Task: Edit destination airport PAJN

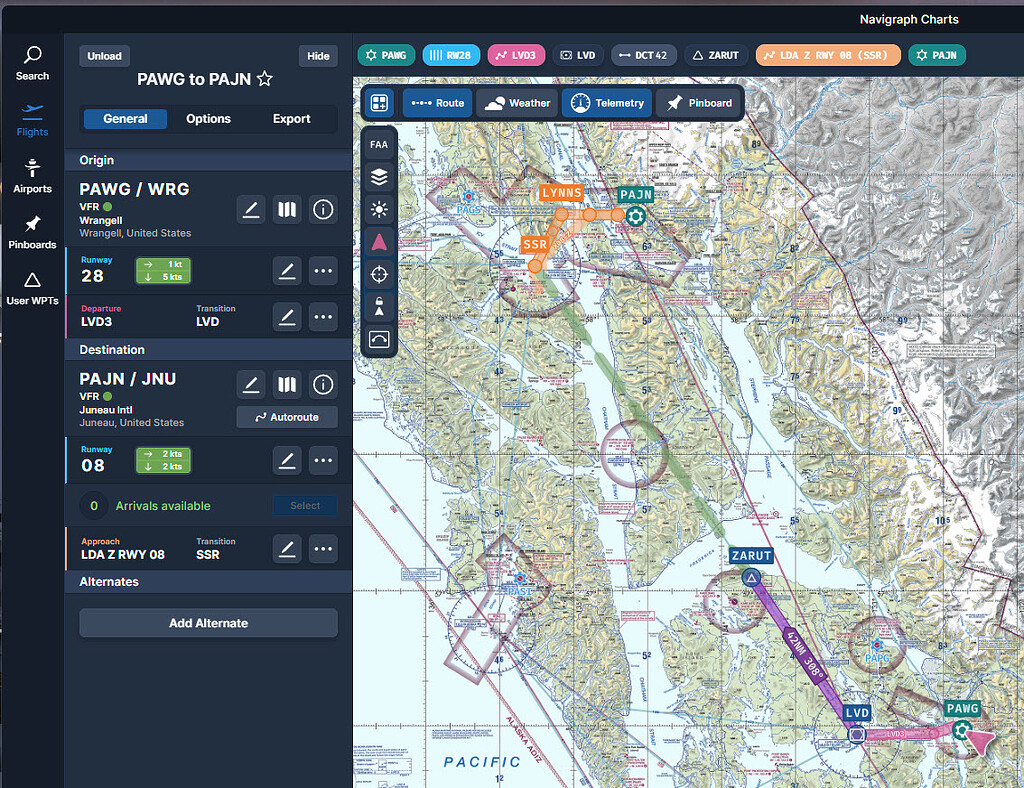Action: pos(251,385)
